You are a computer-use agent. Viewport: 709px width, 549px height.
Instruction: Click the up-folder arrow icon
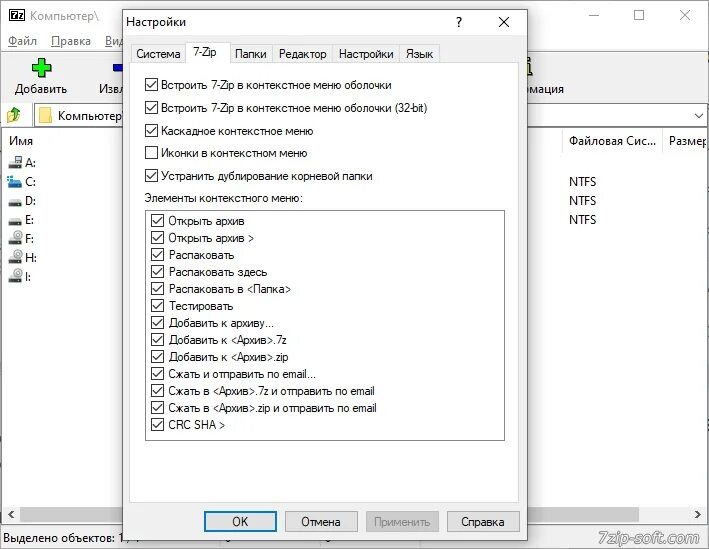tap(14, 115)
